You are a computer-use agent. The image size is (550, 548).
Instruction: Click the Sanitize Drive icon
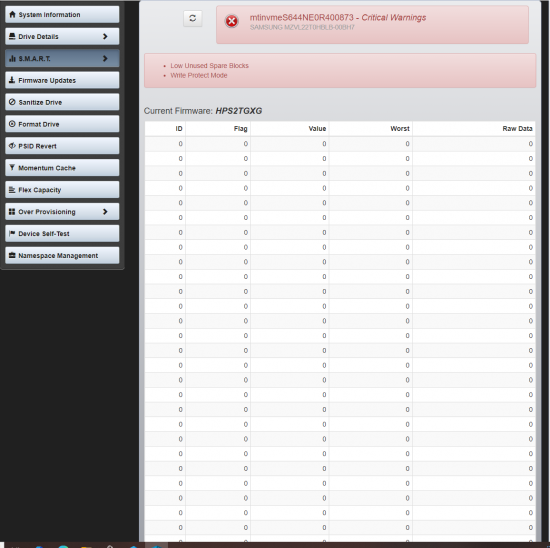tap(12, 102)
